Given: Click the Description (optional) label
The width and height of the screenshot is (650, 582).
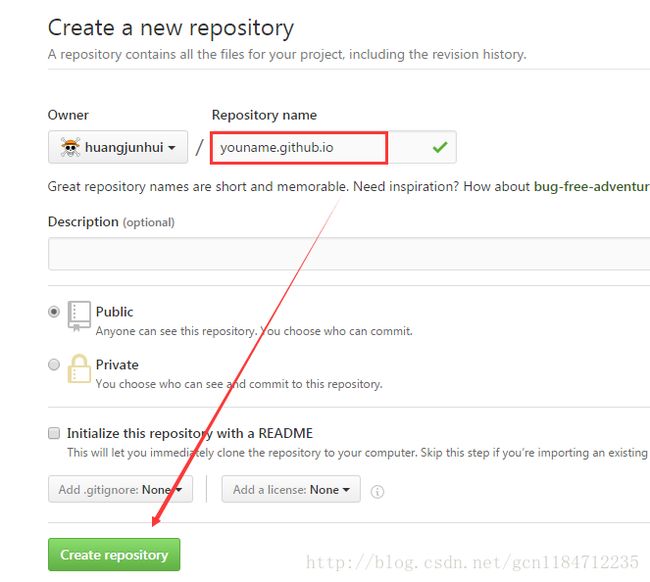Looking at the screenshot, I should (x=110, y=221).
